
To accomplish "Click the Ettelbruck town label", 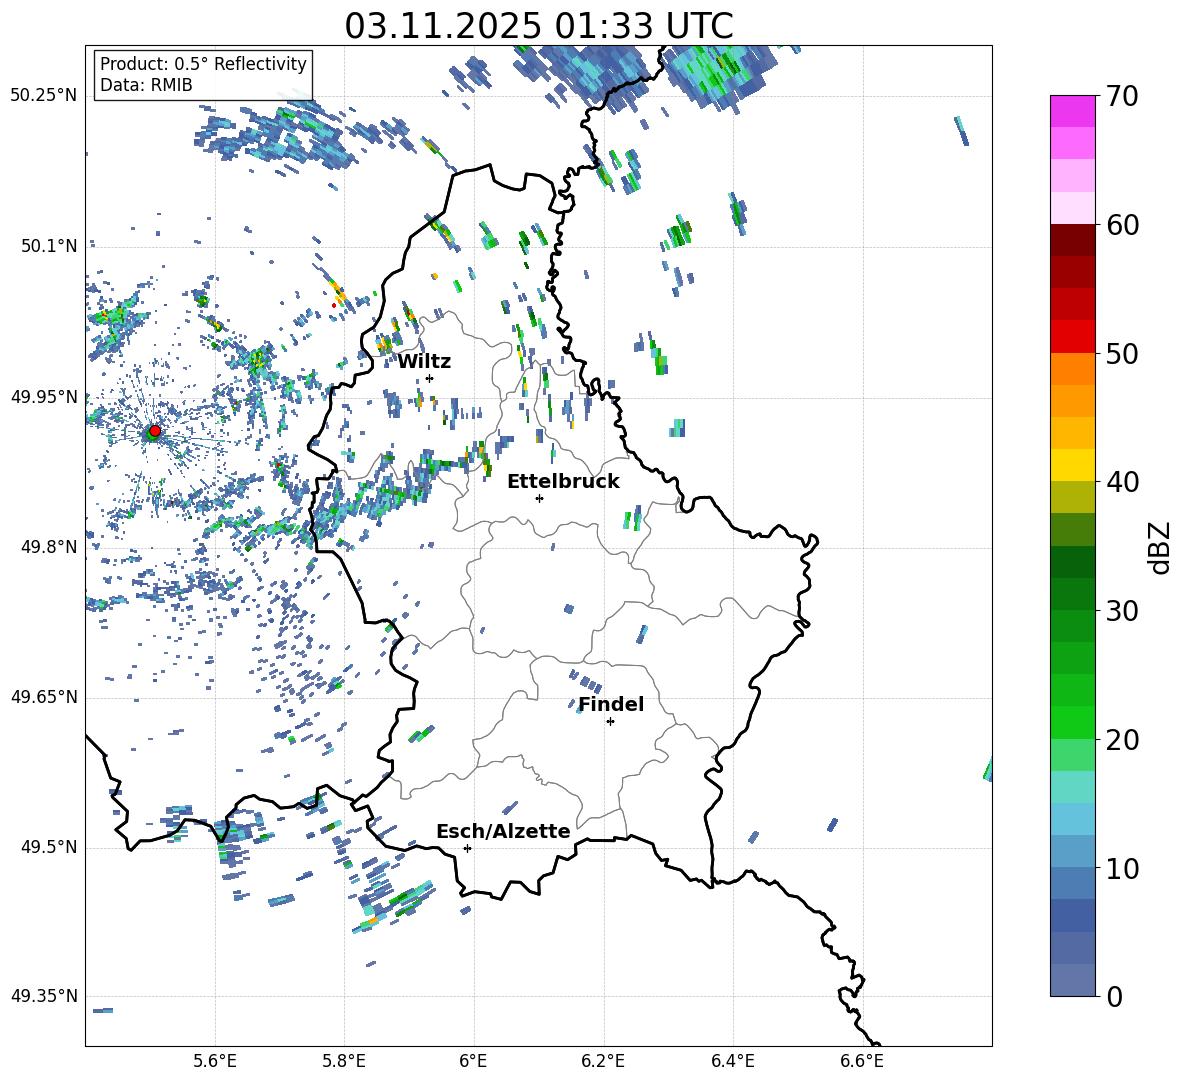I will point(563,481).
